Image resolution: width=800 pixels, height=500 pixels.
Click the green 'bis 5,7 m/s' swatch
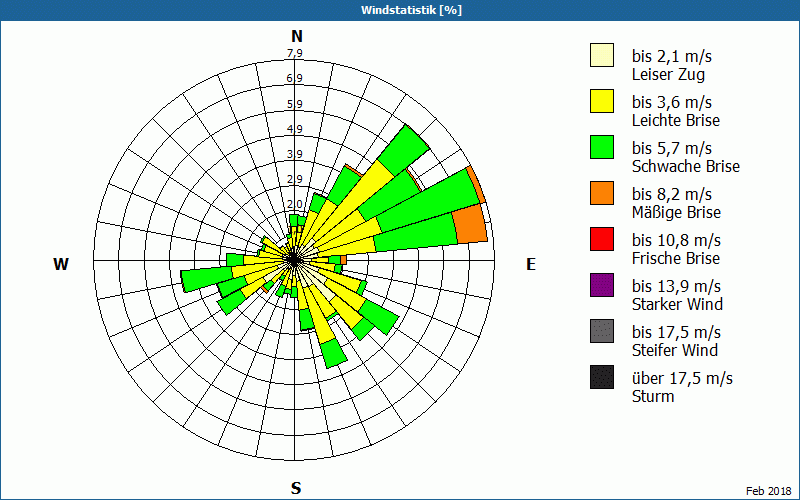[x=602, y=147]
